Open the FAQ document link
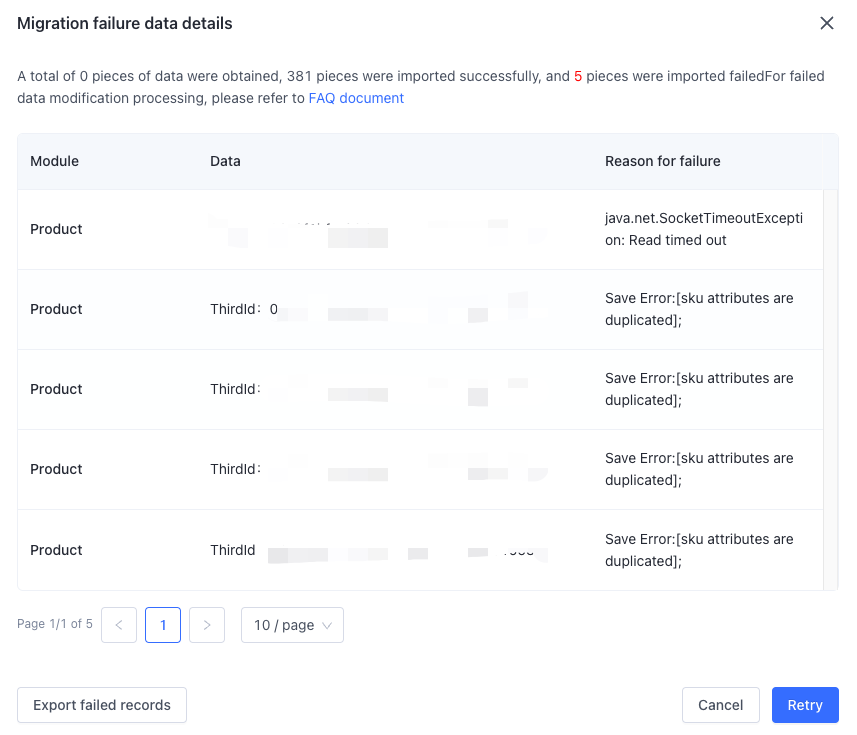Image resolution: width=857 pixels, height=735 pixels. coord(356,98)
